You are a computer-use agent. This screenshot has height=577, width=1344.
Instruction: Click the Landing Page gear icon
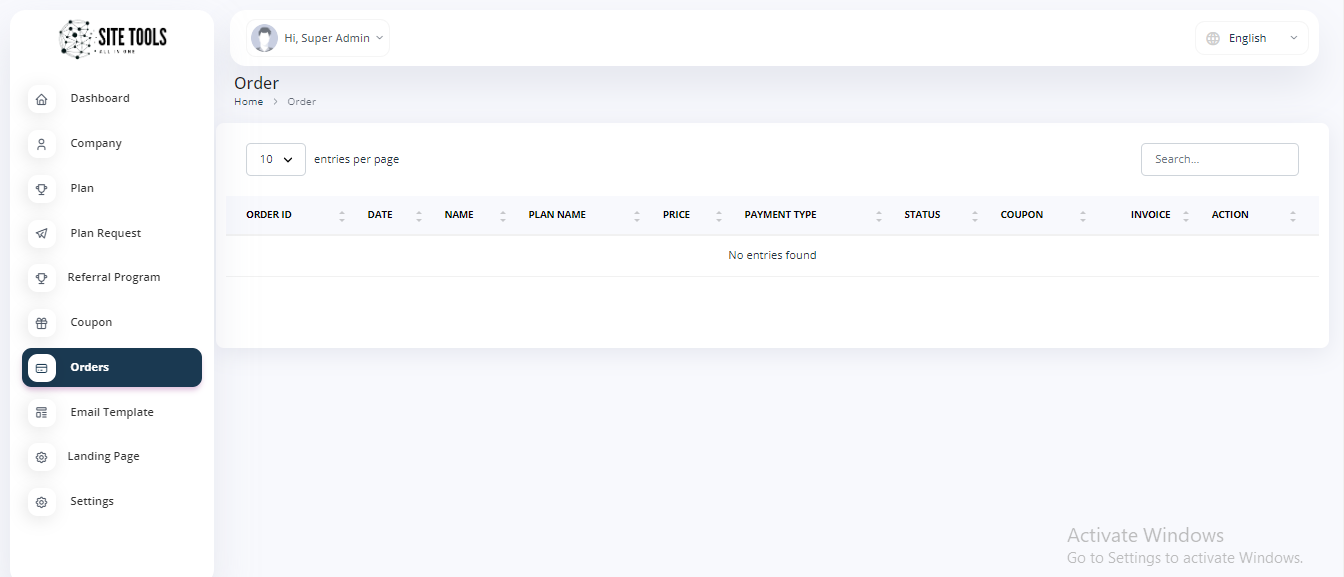coord(41,457)
